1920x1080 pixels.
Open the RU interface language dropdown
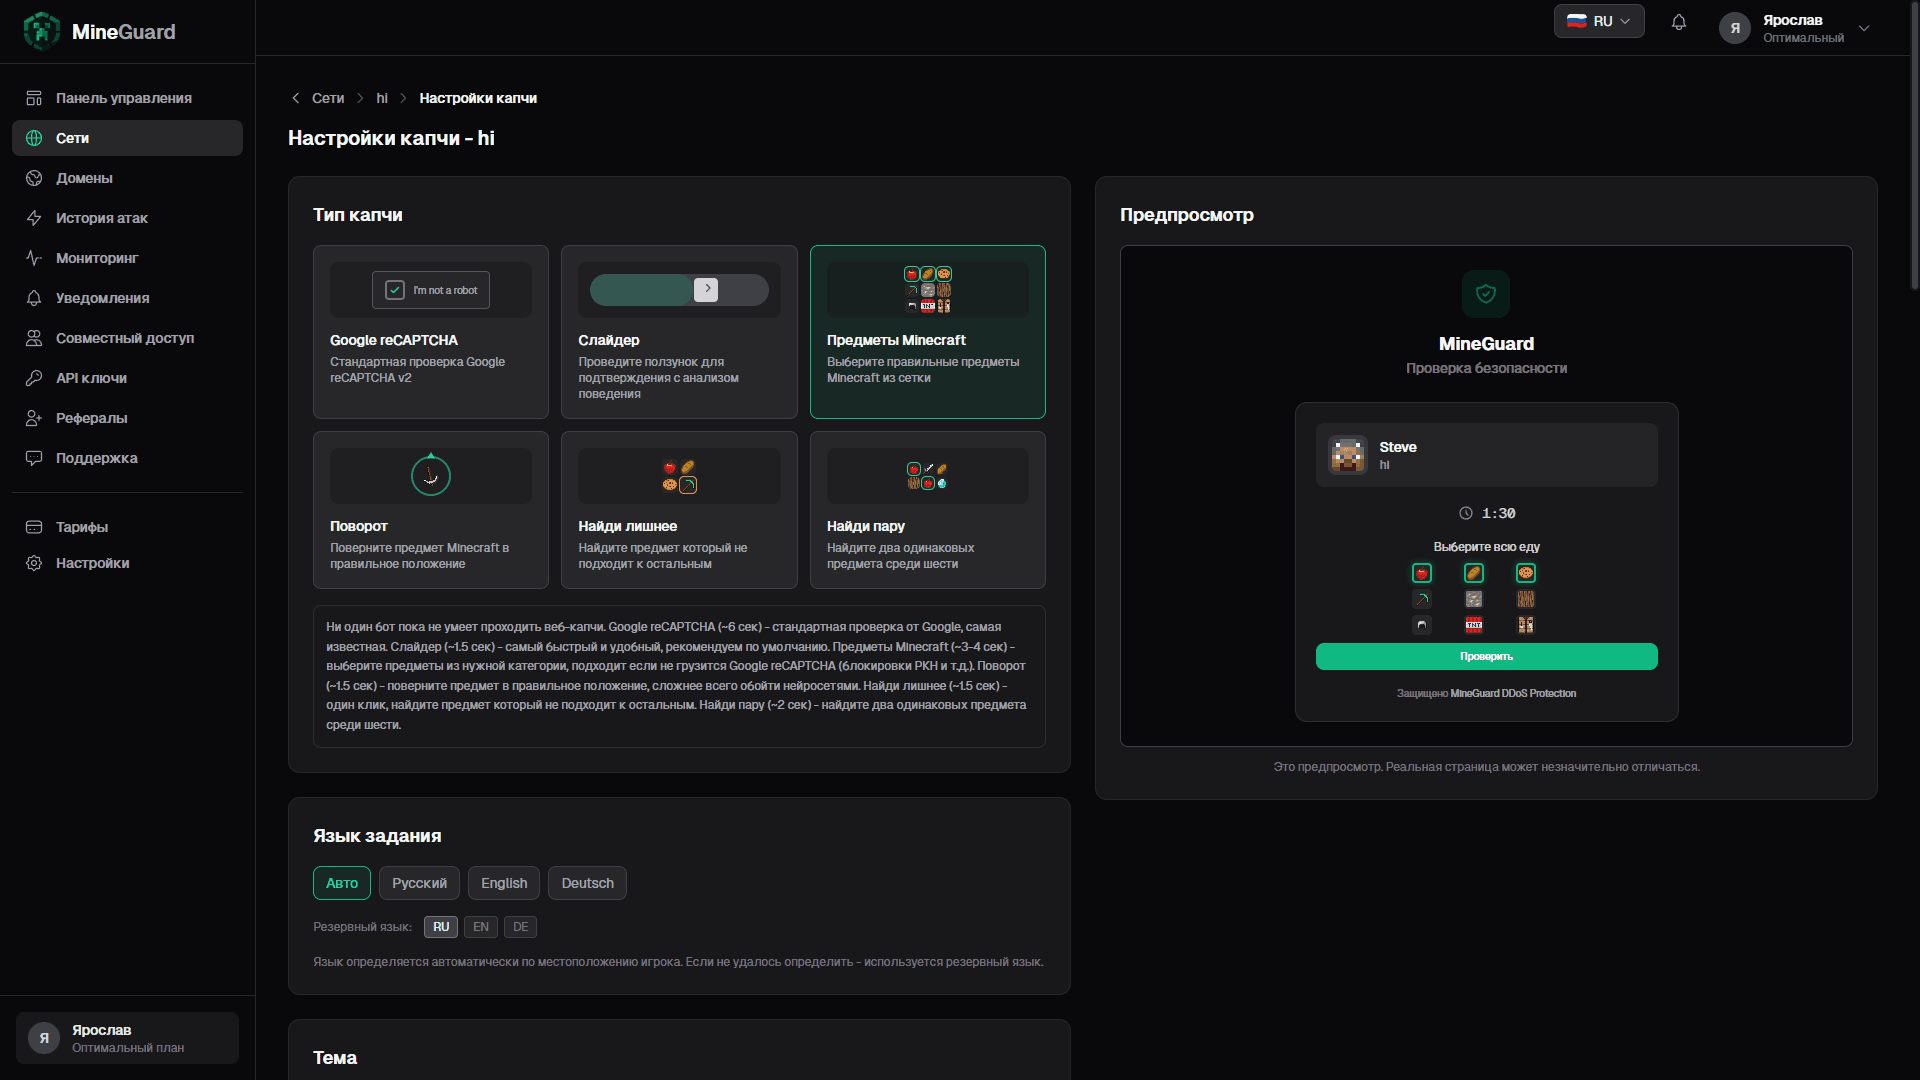1599,21
